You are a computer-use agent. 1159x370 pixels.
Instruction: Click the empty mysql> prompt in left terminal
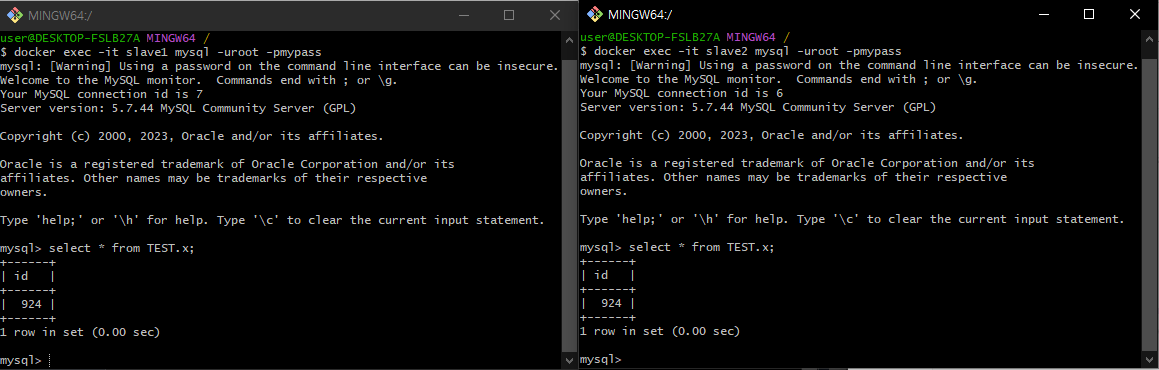(21, 360)
